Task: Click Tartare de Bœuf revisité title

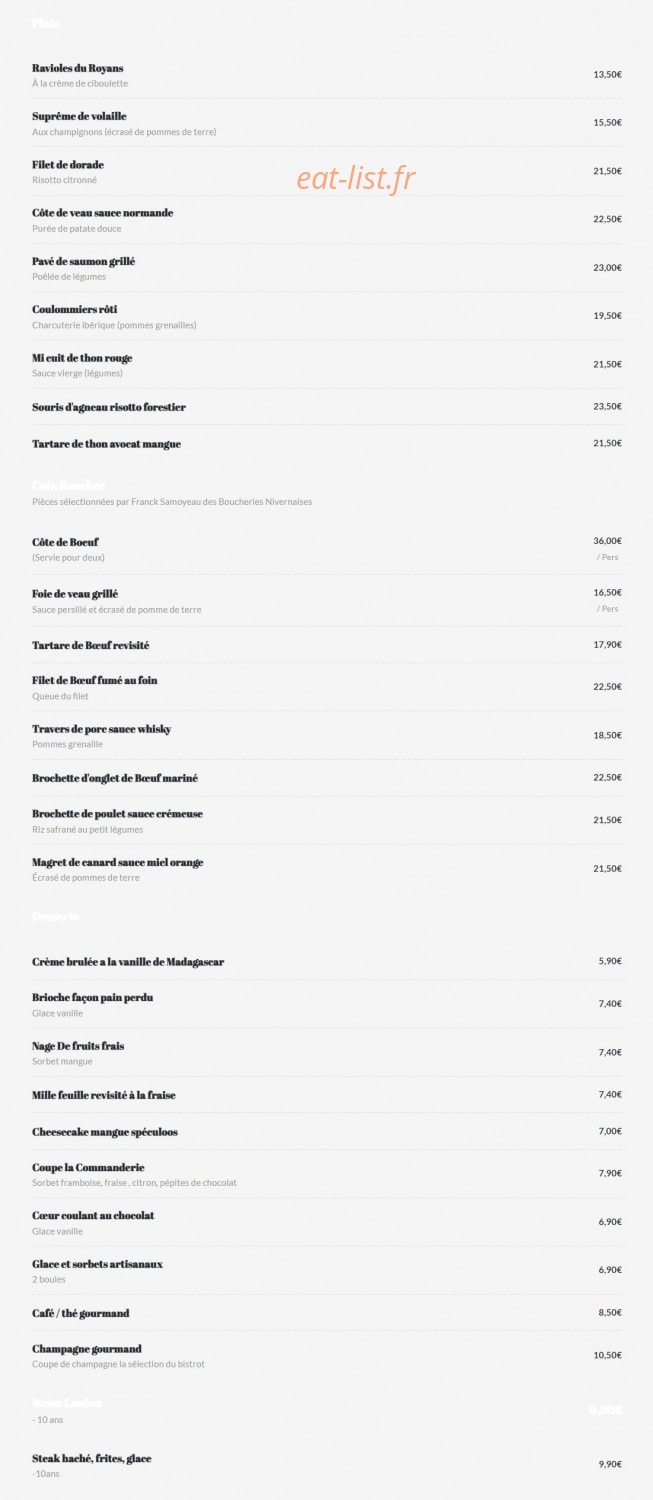Action: click(x=91, y=646)
